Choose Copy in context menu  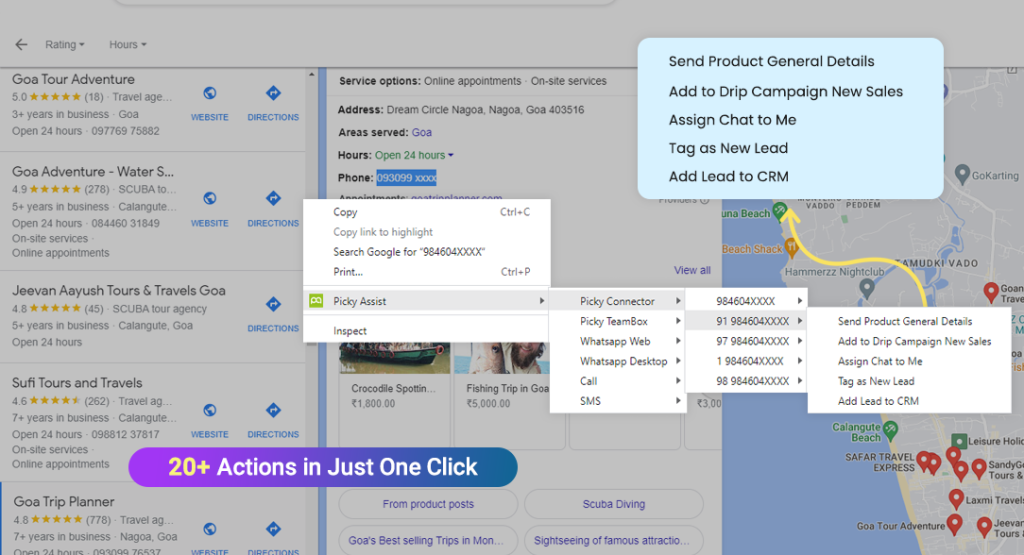click(426, 212)
